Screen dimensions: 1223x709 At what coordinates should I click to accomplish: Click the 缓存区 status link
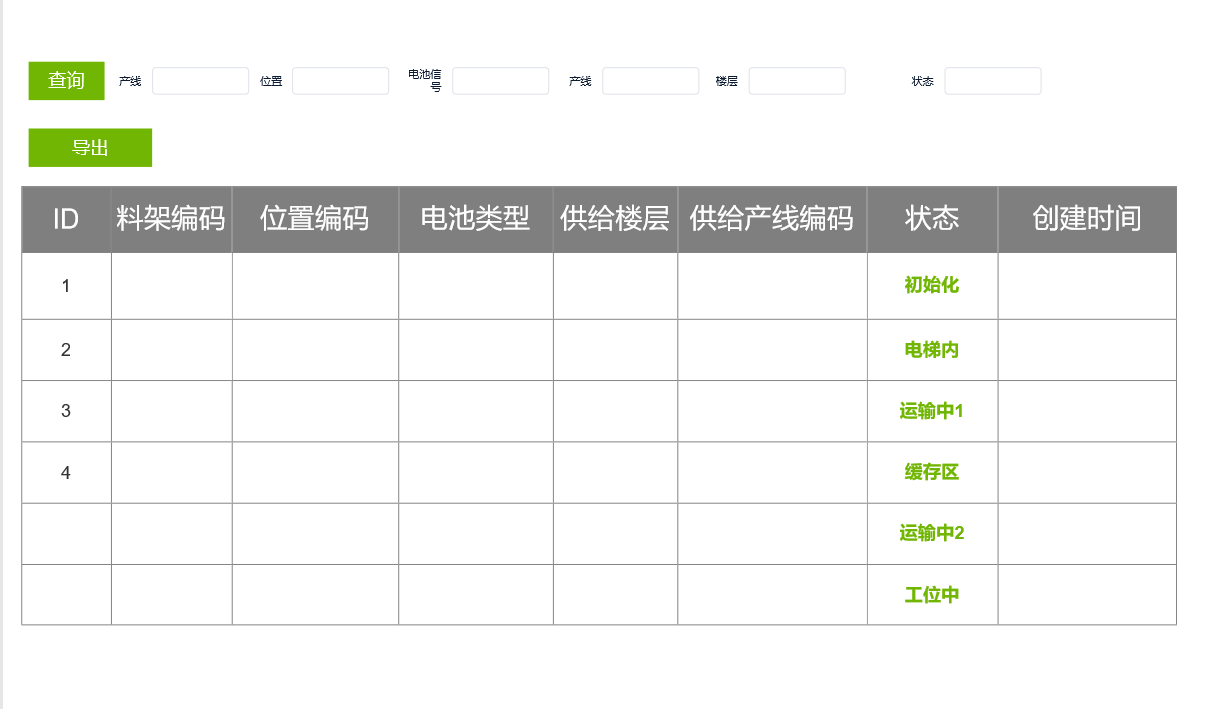[931, 472]
